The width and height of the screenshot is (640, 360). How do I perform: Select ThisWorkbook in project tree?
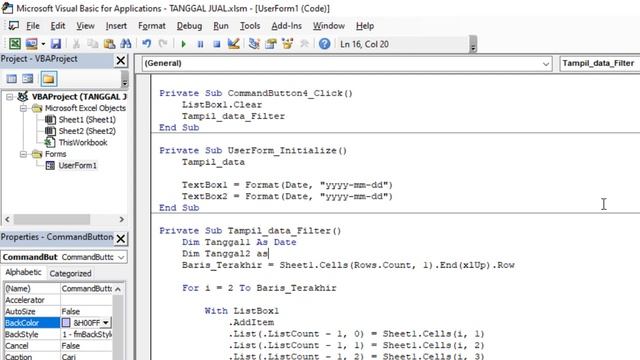pos(83,142)
